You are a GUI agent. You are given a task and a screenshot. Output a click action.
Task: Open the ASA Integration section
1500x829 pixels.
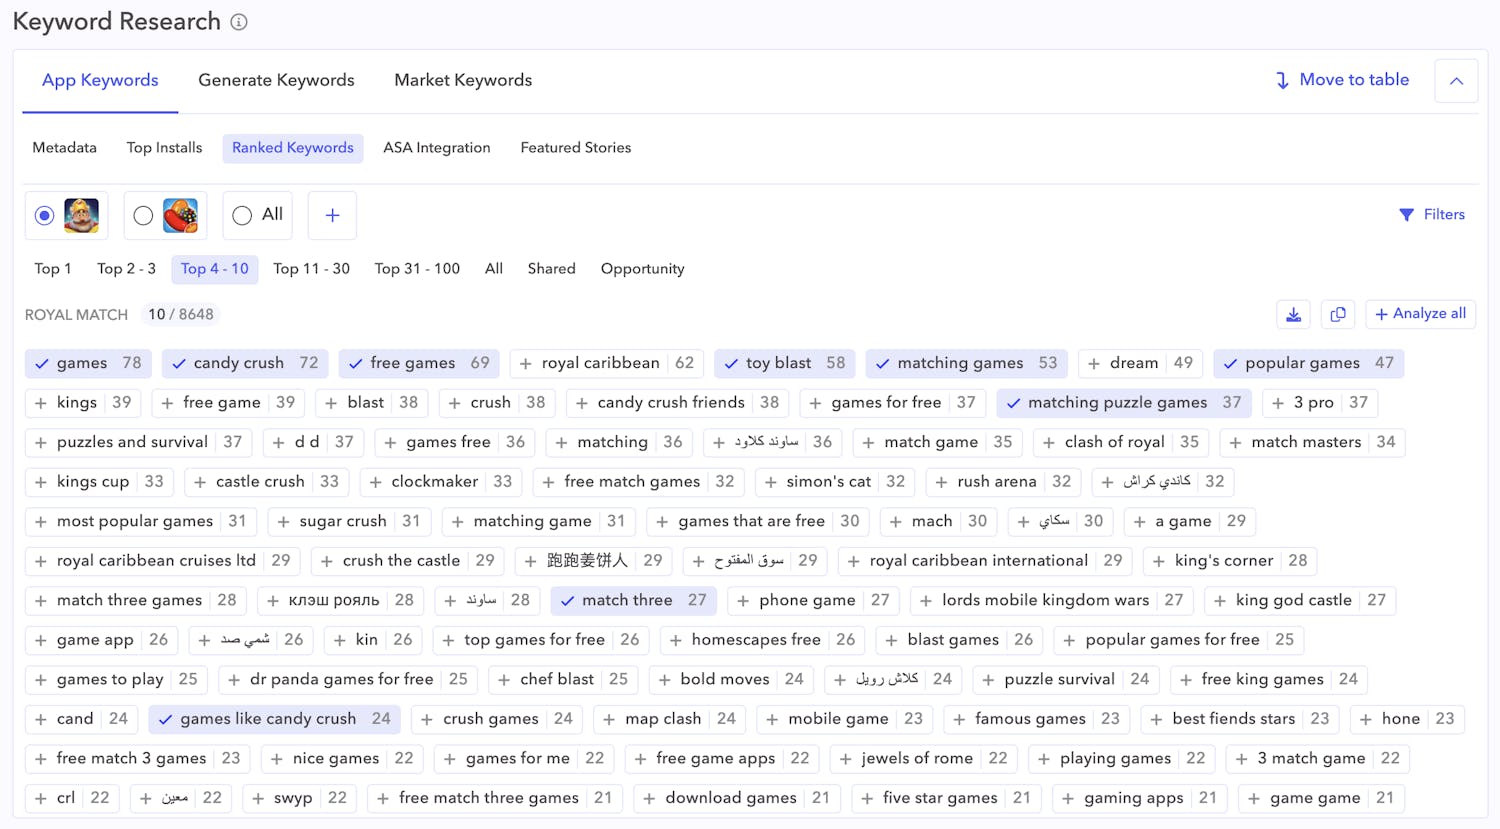[x=437, y=147]
